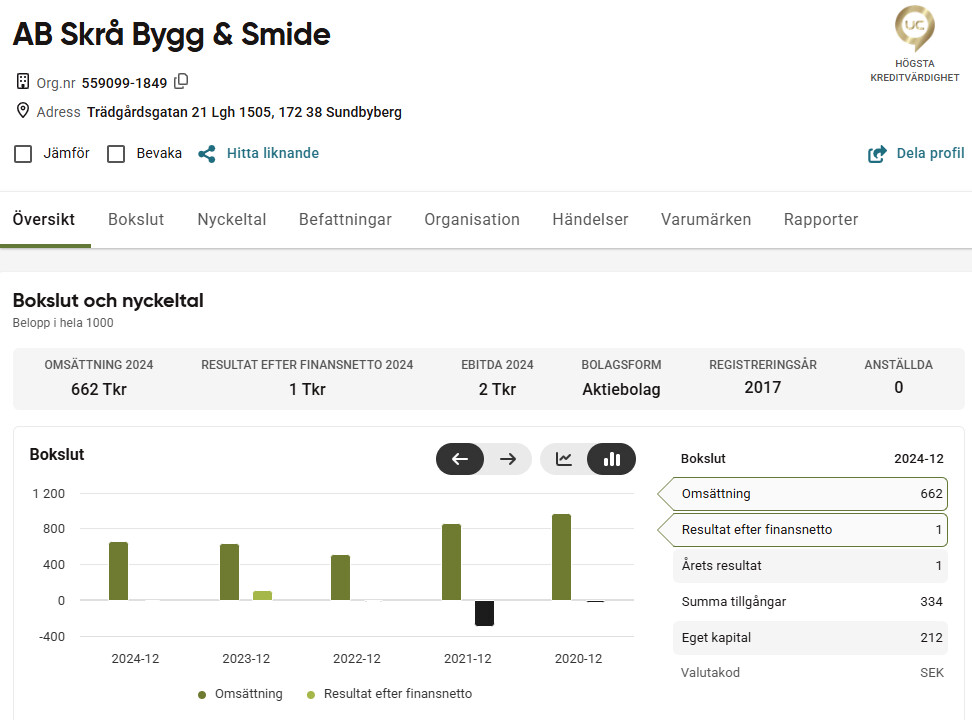This screenshot has height=720, width=972.
Task: Open the Bokslut tab
Action: [136, 220]
